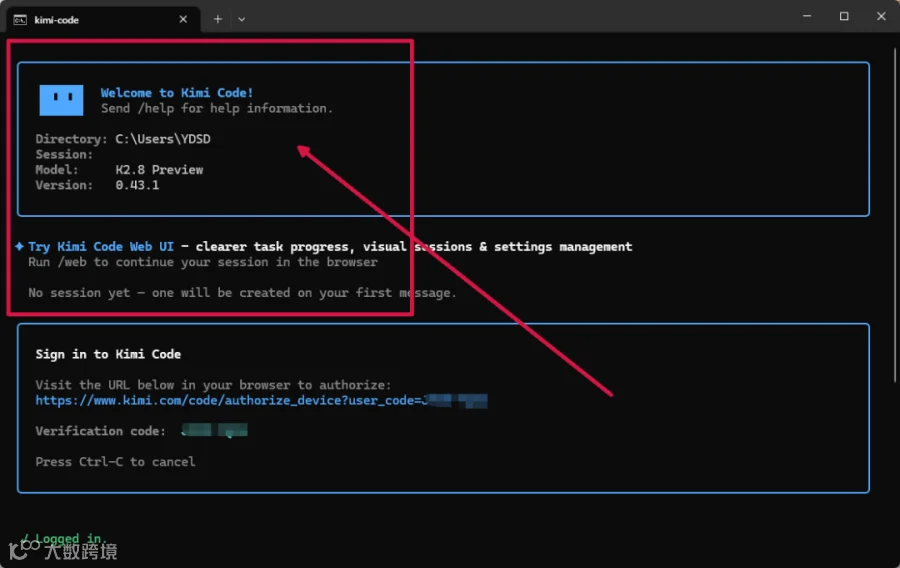Open the tab profile dropdown chevron

[242, 19]
